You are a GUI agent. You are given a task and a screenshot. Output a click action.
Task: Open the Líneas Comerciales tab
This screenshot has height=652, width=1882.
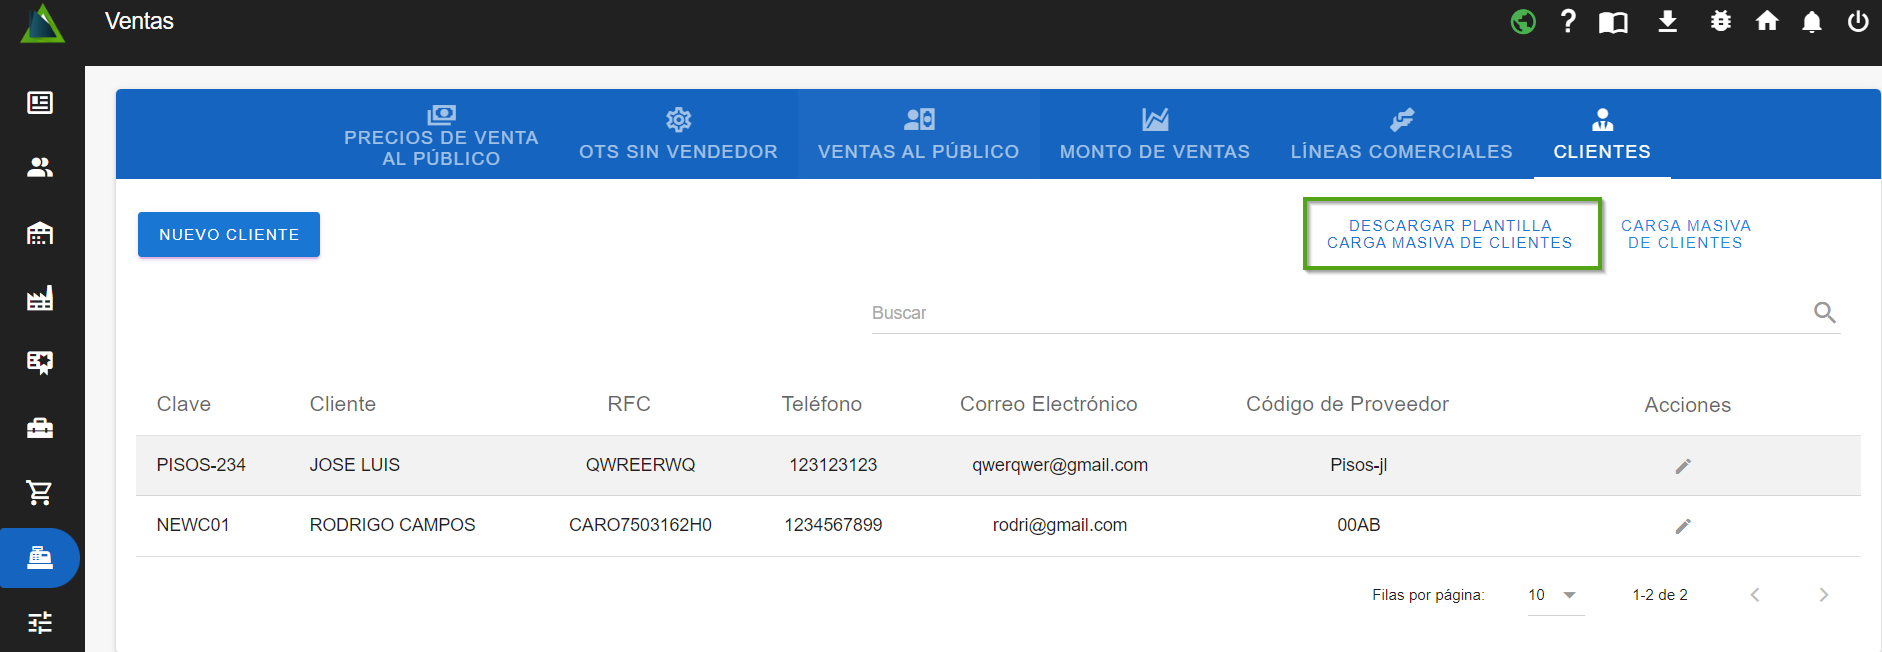coord(1401,135)
